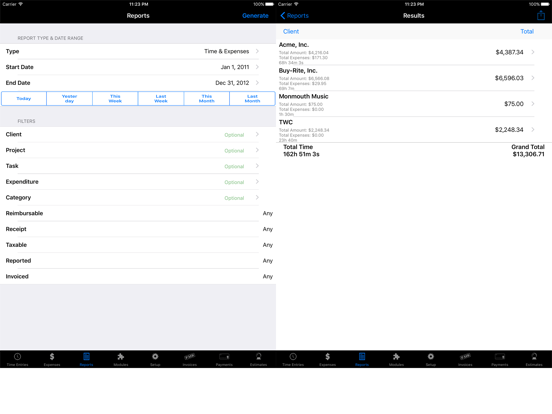
Task: Open Modules puzzle tab on Results screen
Action: pyautogui.click(x=396, y=359)
